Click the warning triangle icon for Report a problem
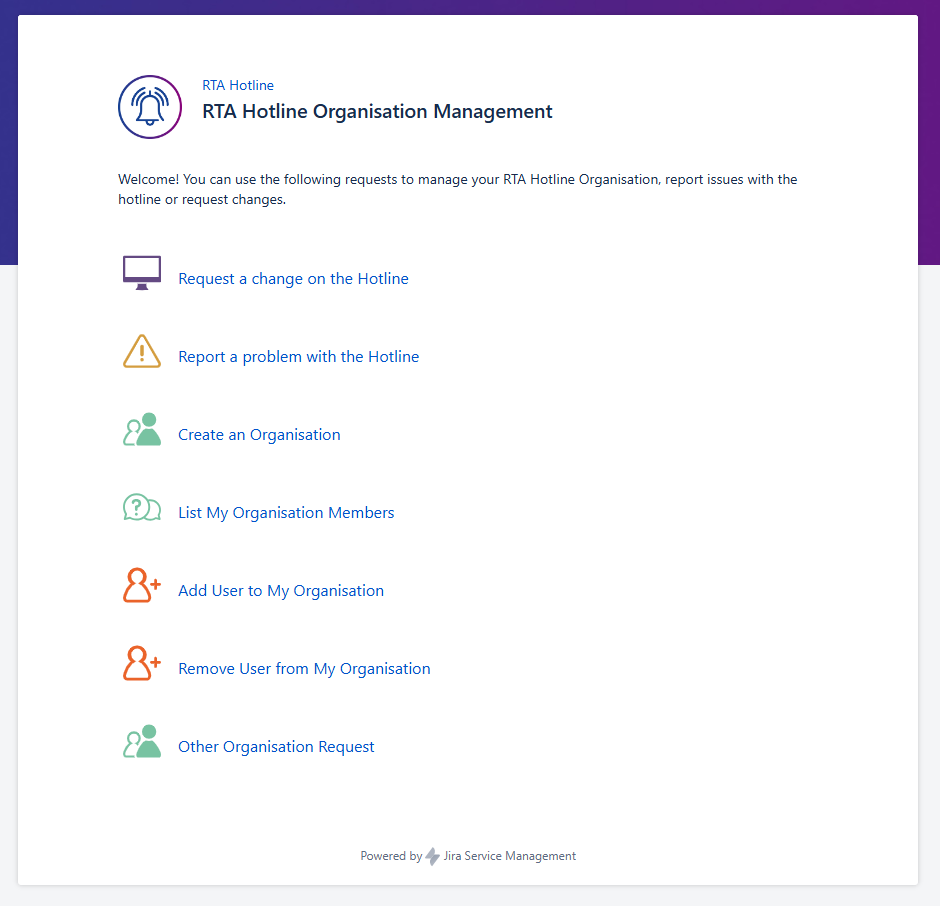This screenshot has width=940, height=906. click(142, 351)
